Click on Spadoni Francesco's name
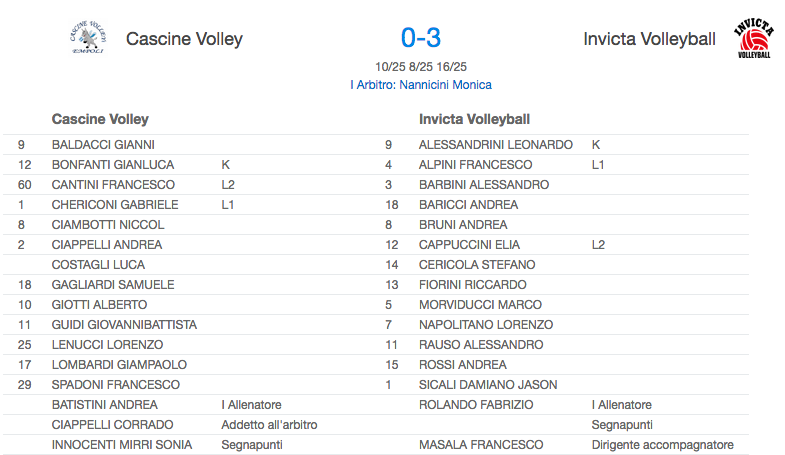The width and height of the screenshot is (785, 455). [x=115, y=385]
